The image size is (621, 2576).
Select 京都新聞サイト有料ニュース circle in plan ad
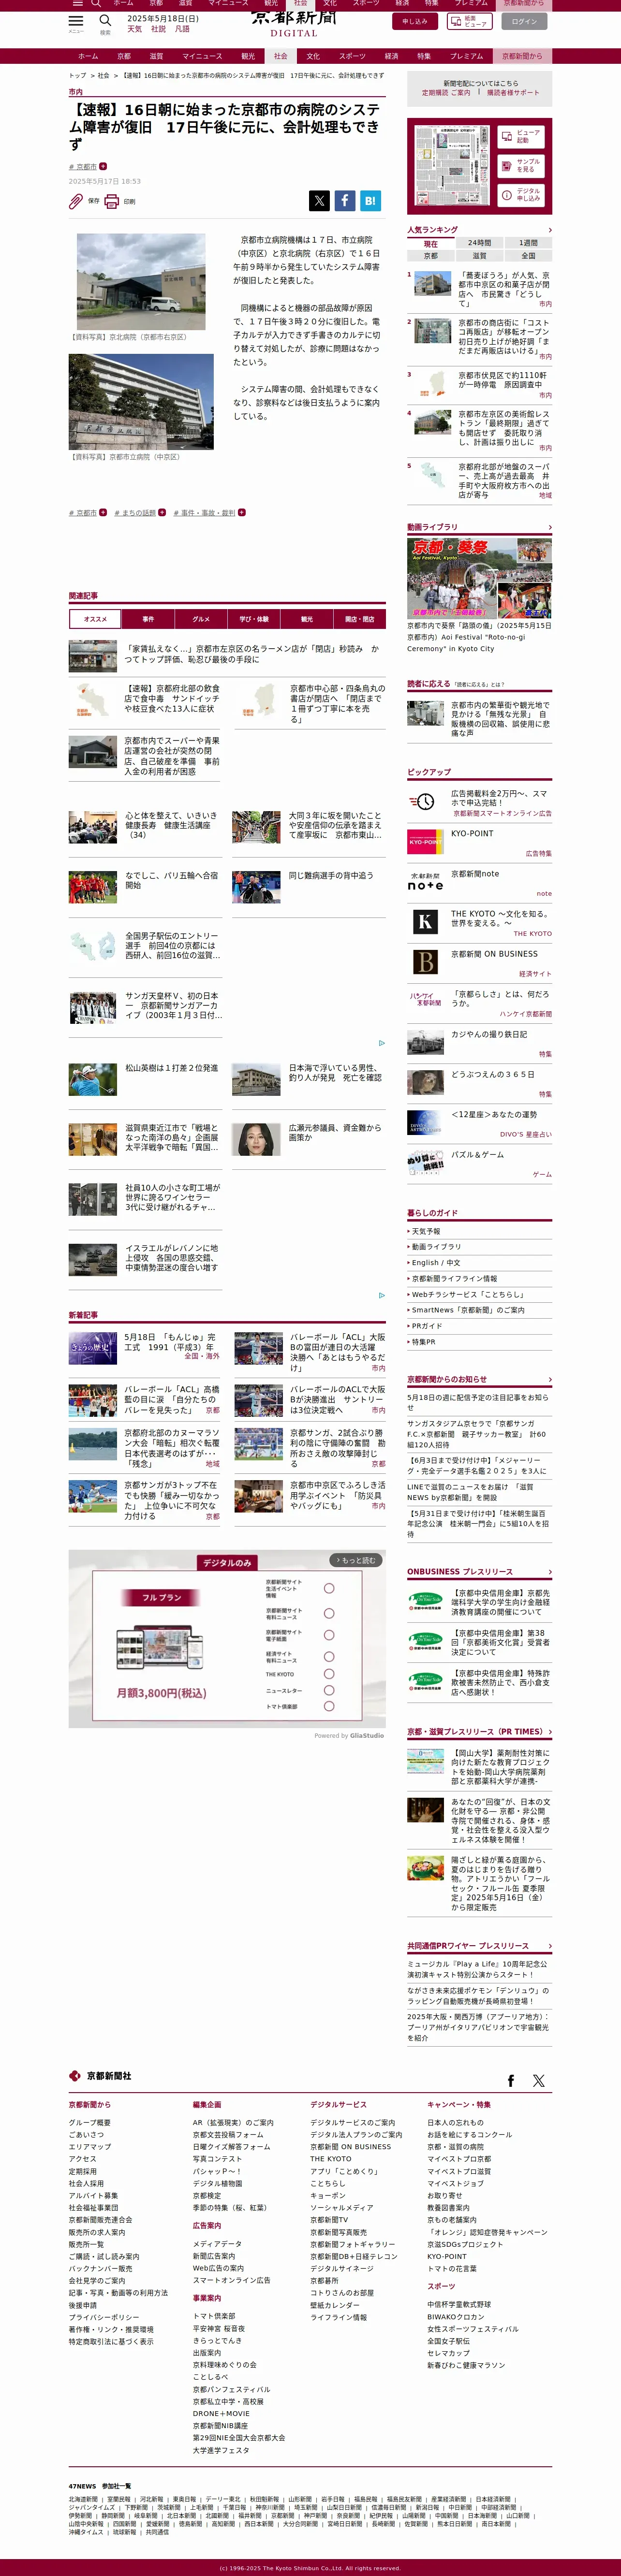click(329, 1613)
